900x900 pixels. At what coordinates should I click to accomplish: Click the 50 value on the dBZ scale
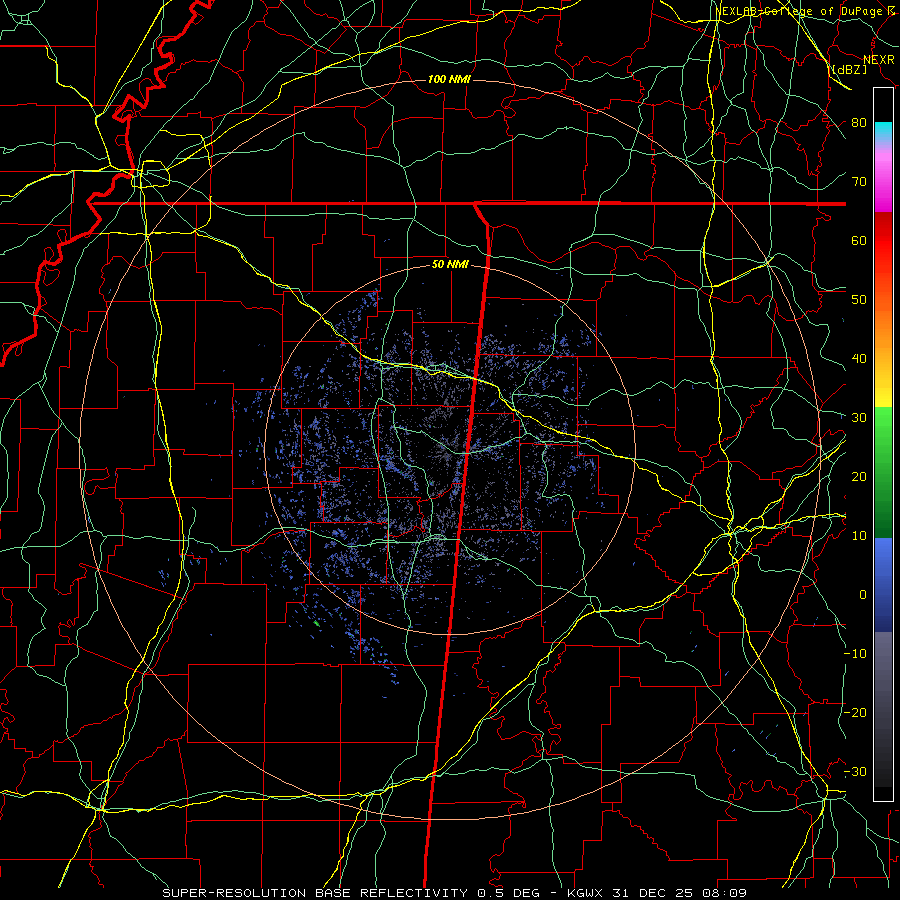pyautogui.click(x=859, y=300)
